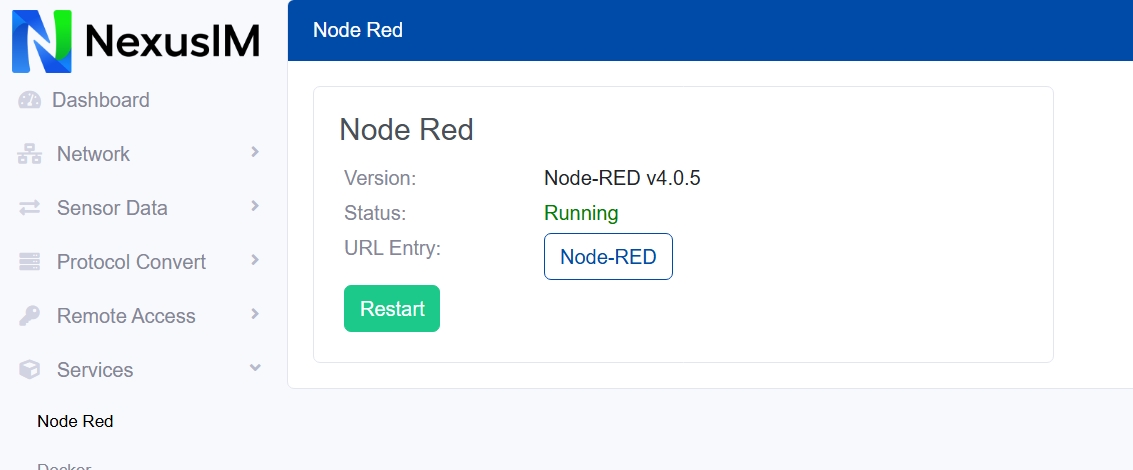Collapse the Services chevron

(x=254, y=368)
